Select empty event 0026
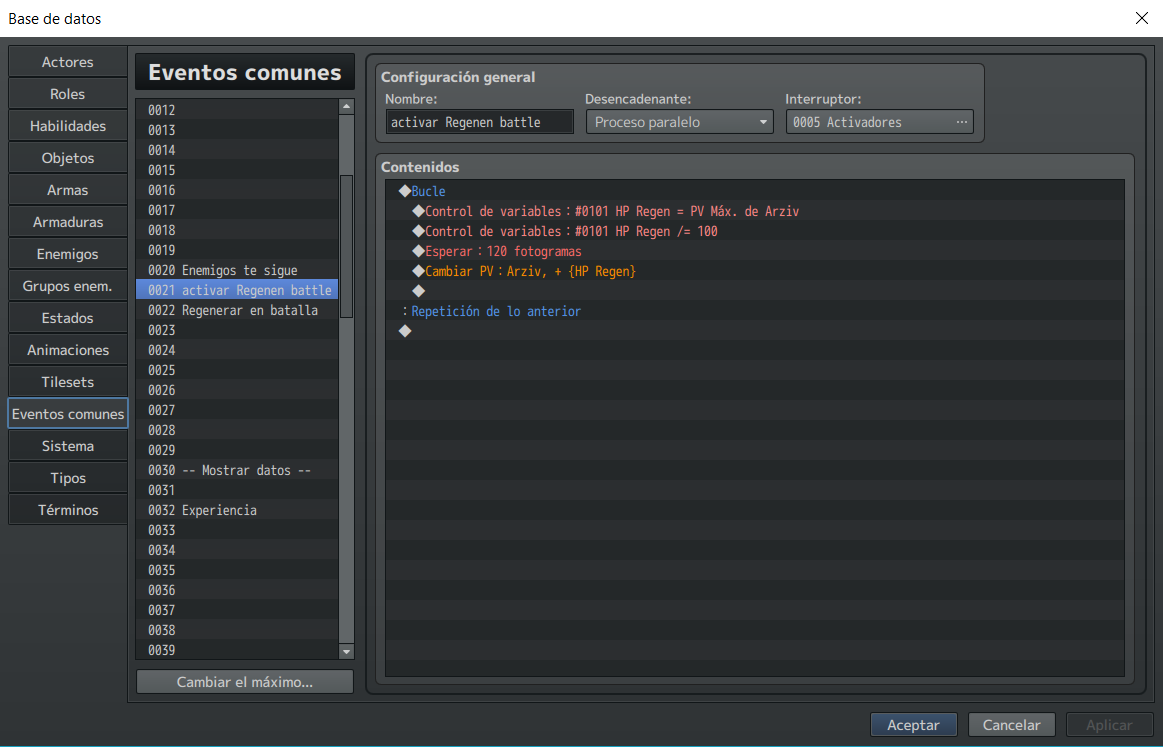This screenshot has height=747, width=1163. pos(237,390)
